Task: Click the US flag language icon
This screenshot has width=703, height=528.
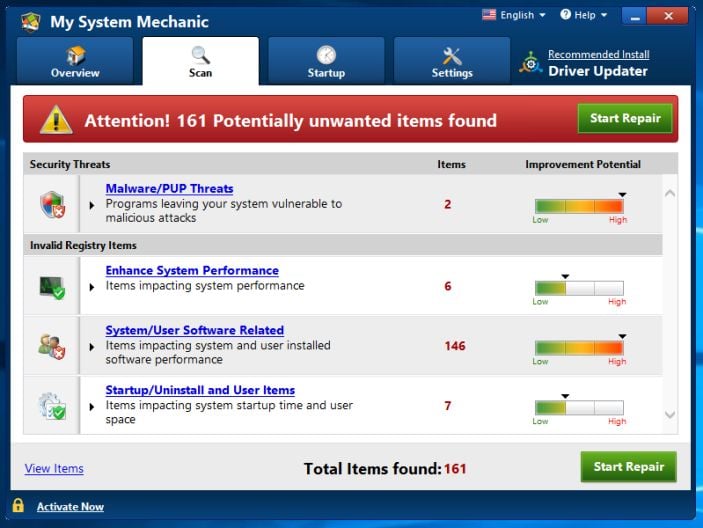Action: (489, 15)
